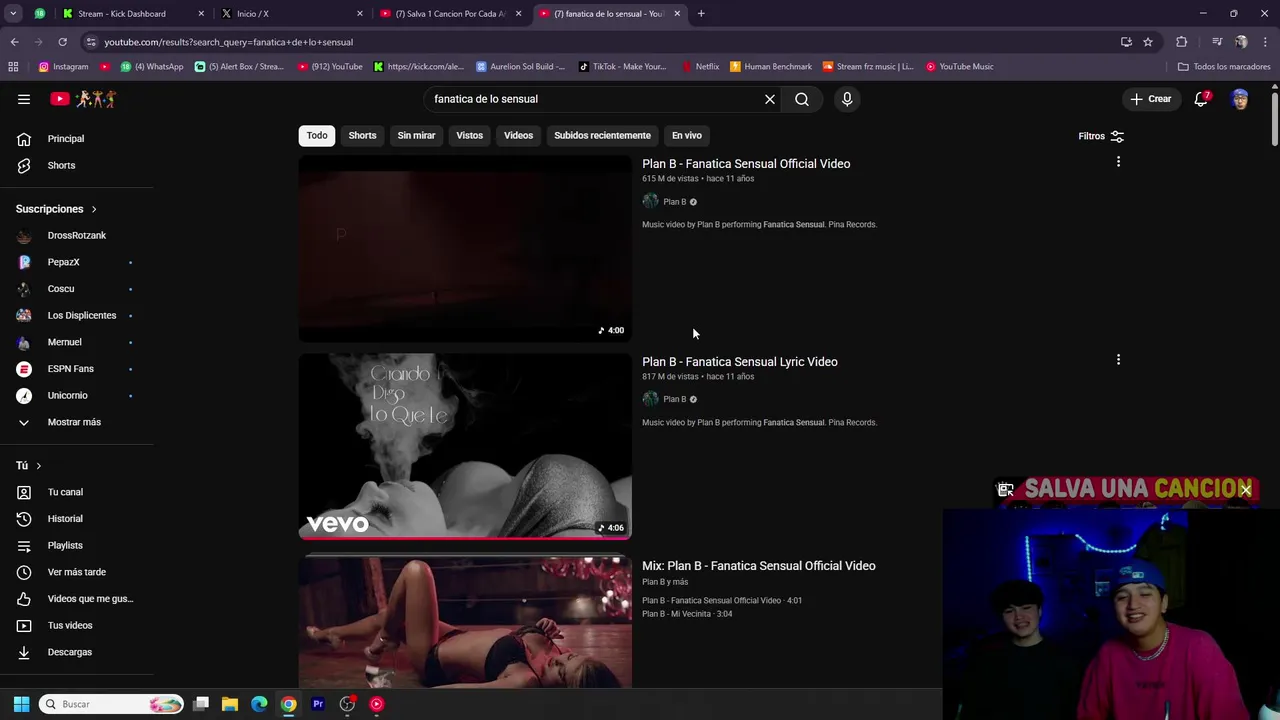Open YouTube account avatar menu
This screenshot has height=720, width=1280.
pyautogui.click(x=1240, y=99)
